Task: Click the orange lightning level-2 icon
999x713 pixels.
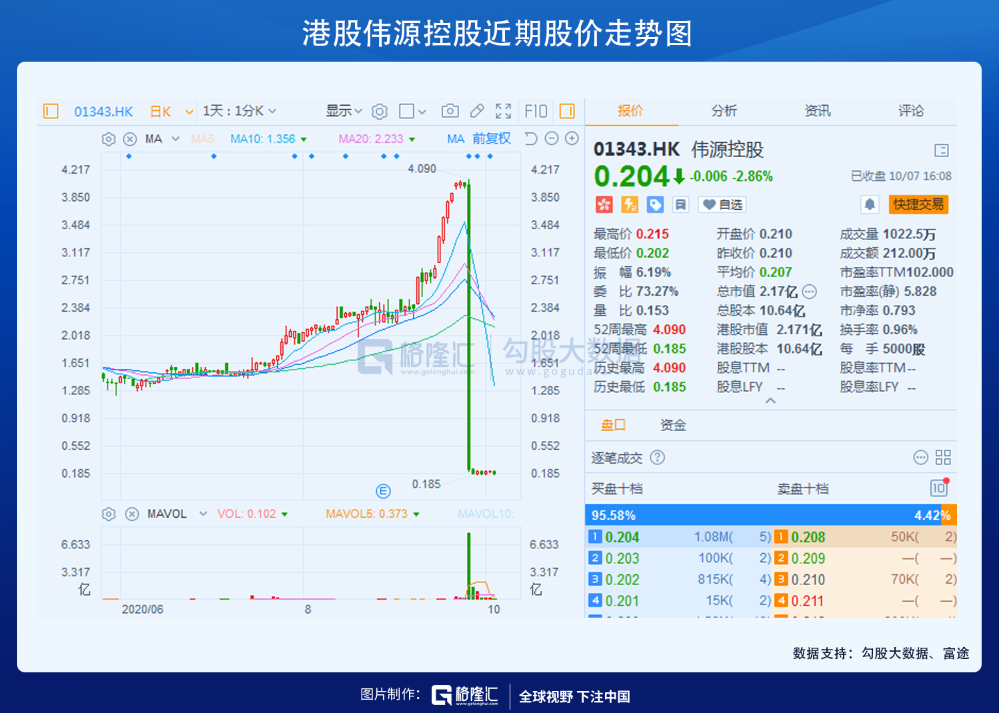Action: click(x=629, y=205)
